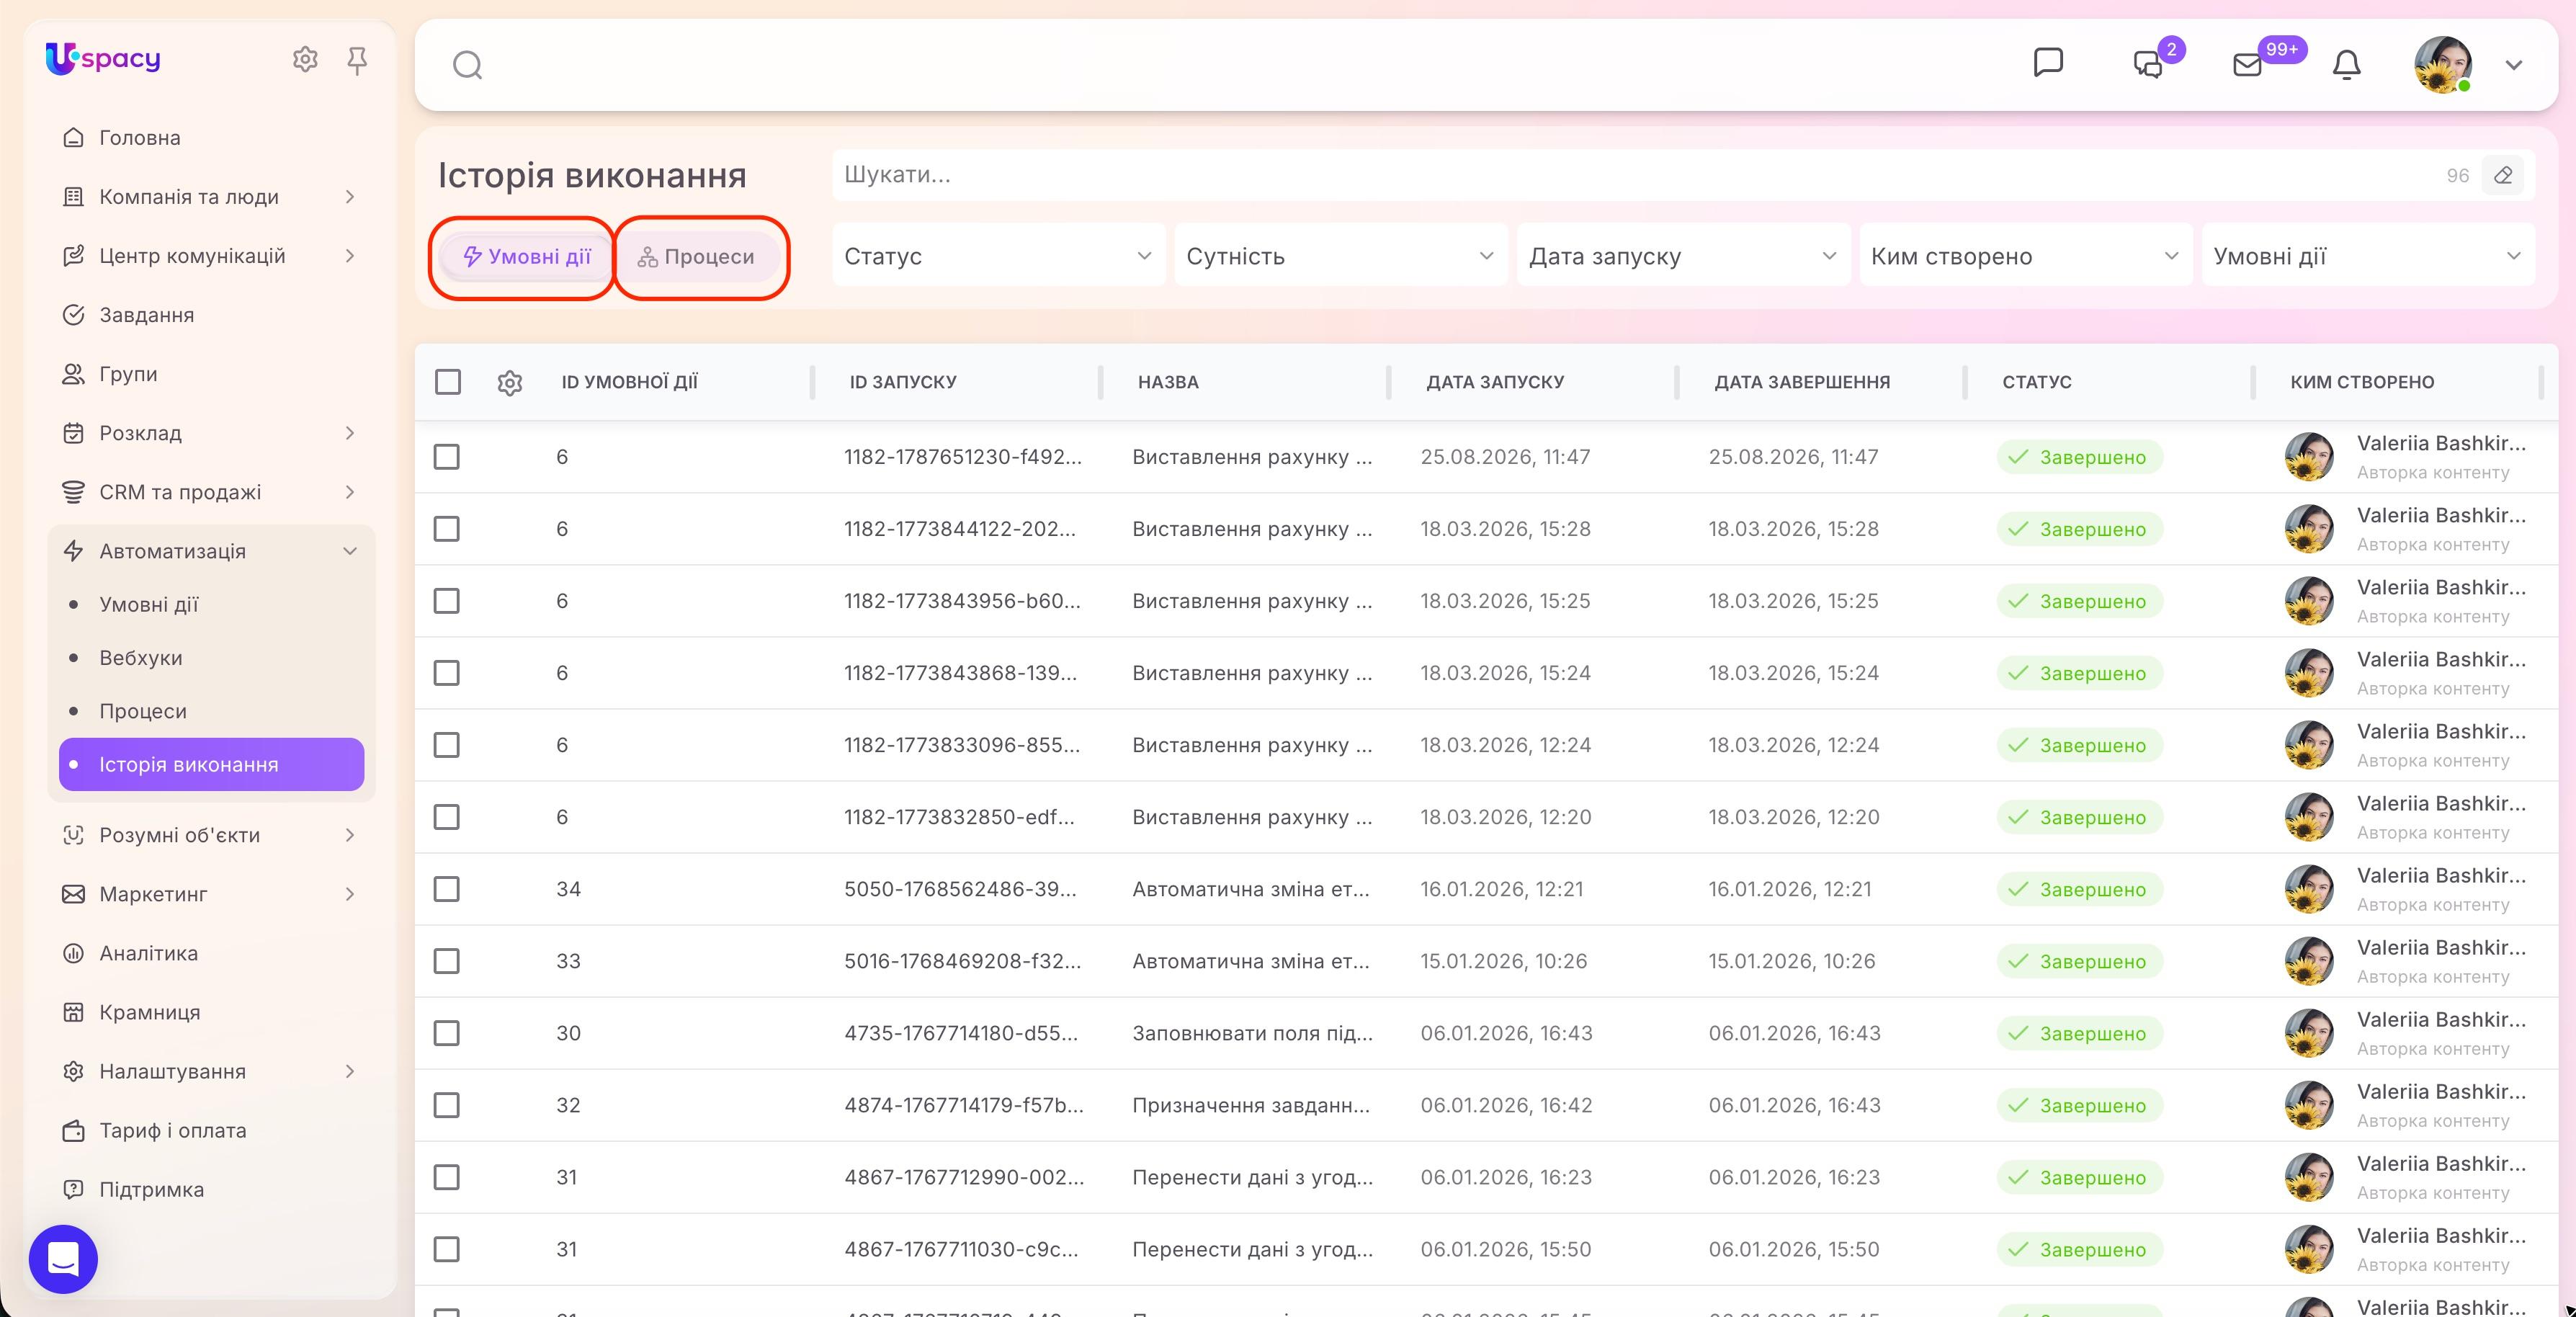
Task: Open Історія виконання menu item
Action: [211, 764]
